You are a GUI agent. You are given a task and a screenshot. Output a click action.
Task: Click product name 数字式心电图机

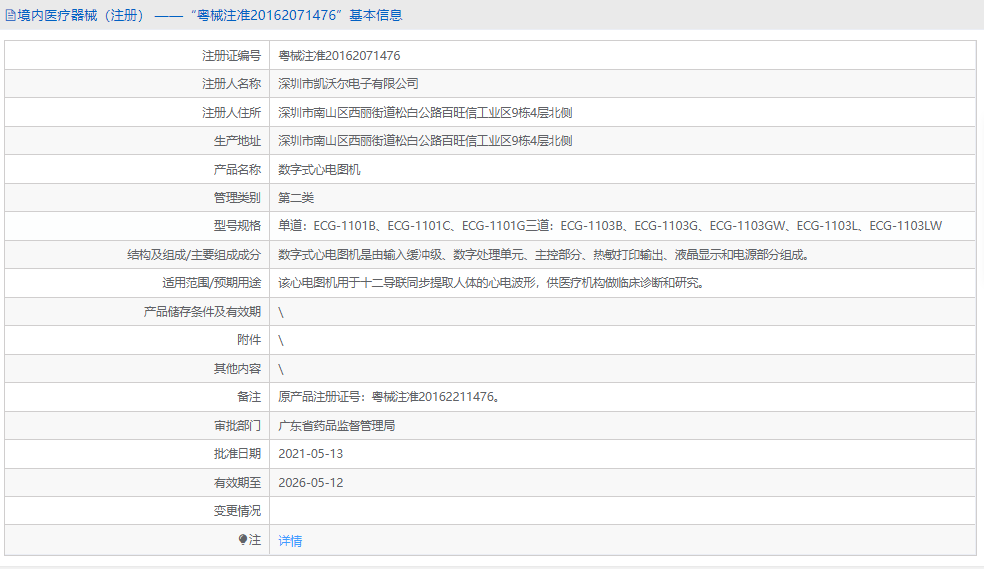(319, 169)
